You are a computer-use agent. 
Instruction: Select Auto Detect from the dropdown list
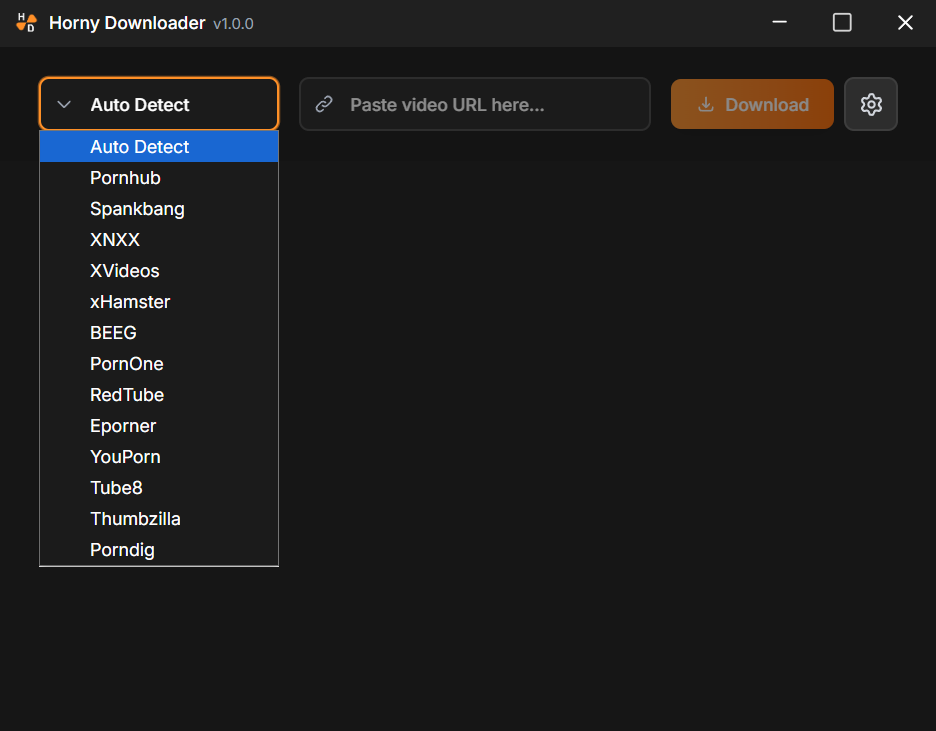pyautogui.click(x=140, y=147)
